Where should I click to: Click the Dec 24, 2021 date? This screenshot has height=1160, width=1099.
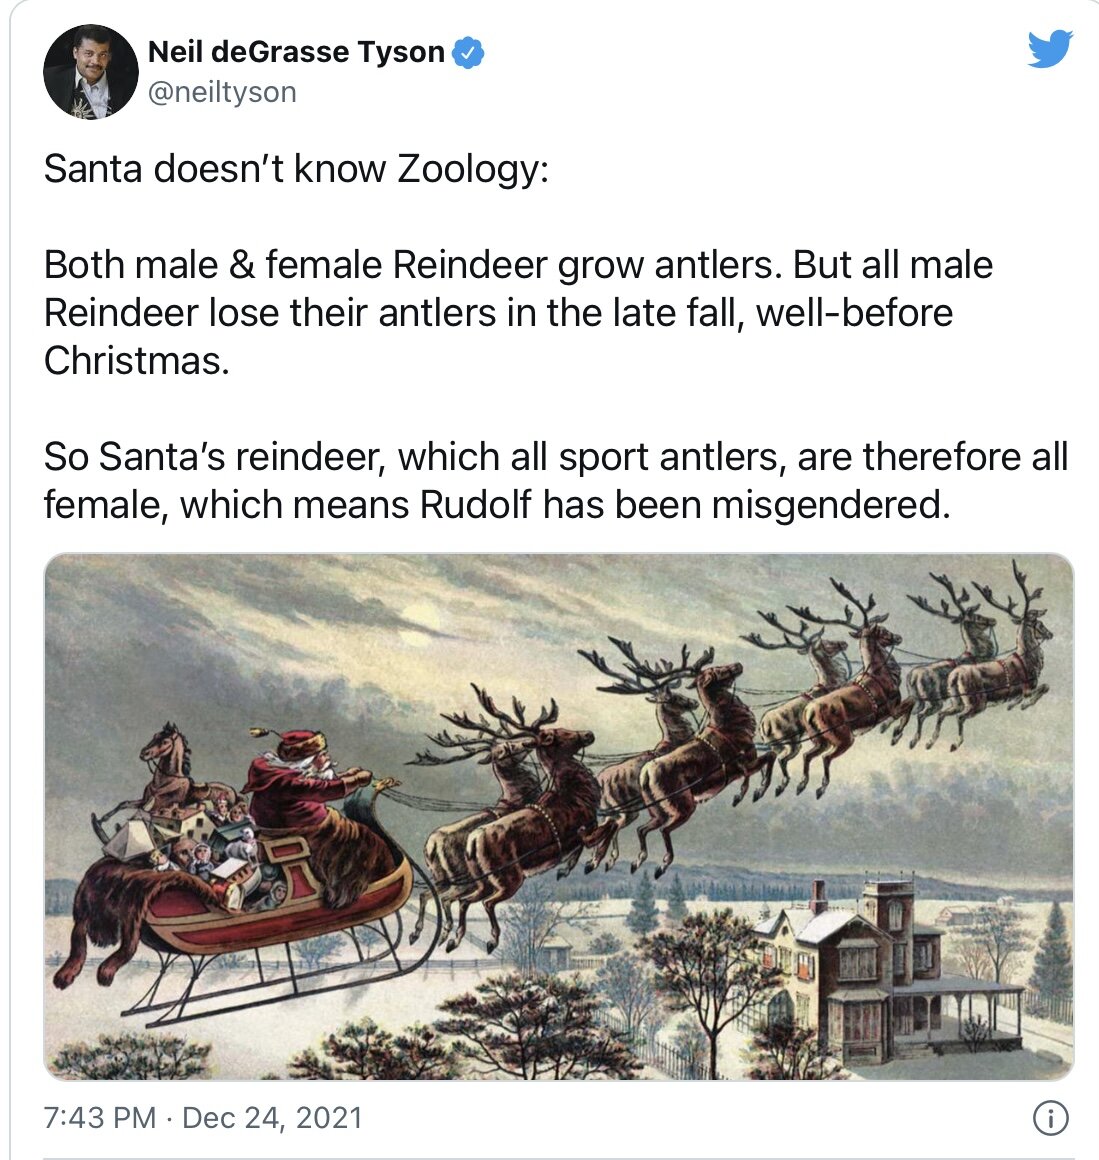pyautogui.click(x=272, y=1117)
